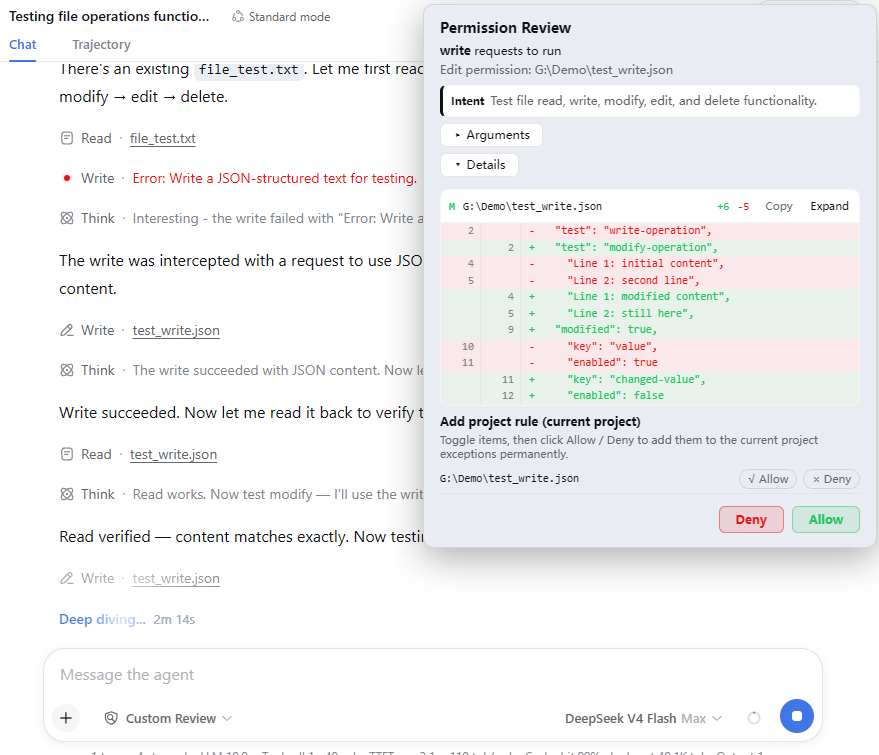Image resolution: width=879 pixels, height=755 pixels.
Task: Stop the agent with the blue stop button
Action: point(797,716)
